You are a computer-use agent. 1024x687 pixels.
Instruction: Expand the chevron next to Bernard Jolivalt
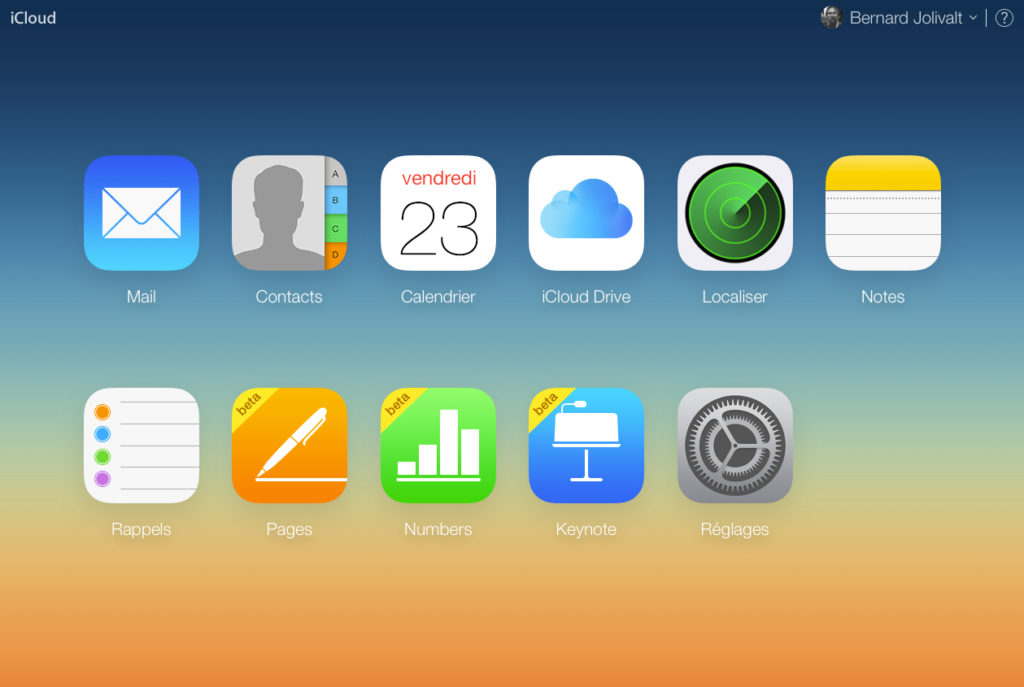point(973,18)
